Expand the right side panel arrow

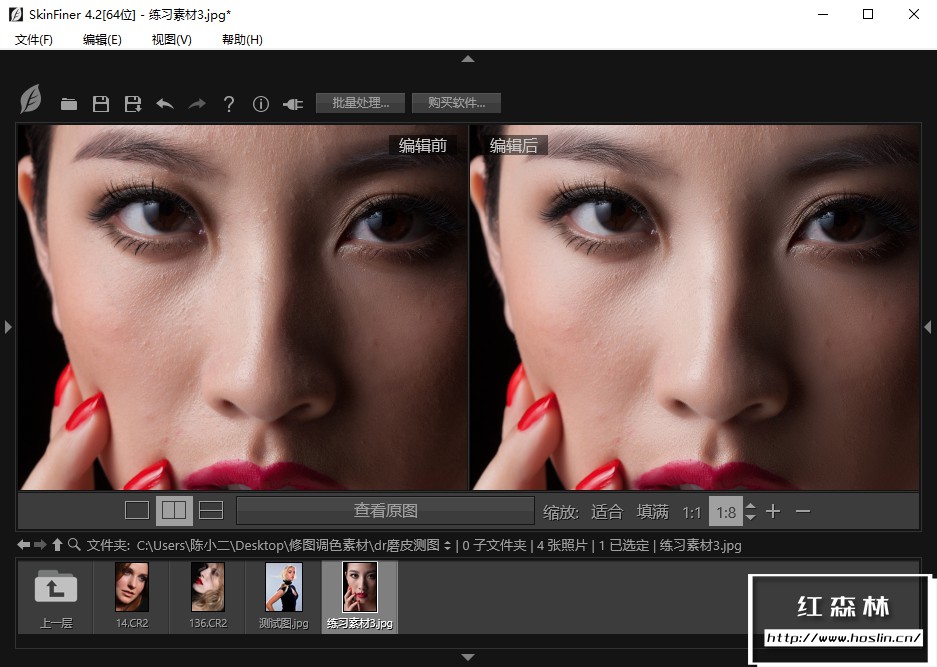(927, 327)
